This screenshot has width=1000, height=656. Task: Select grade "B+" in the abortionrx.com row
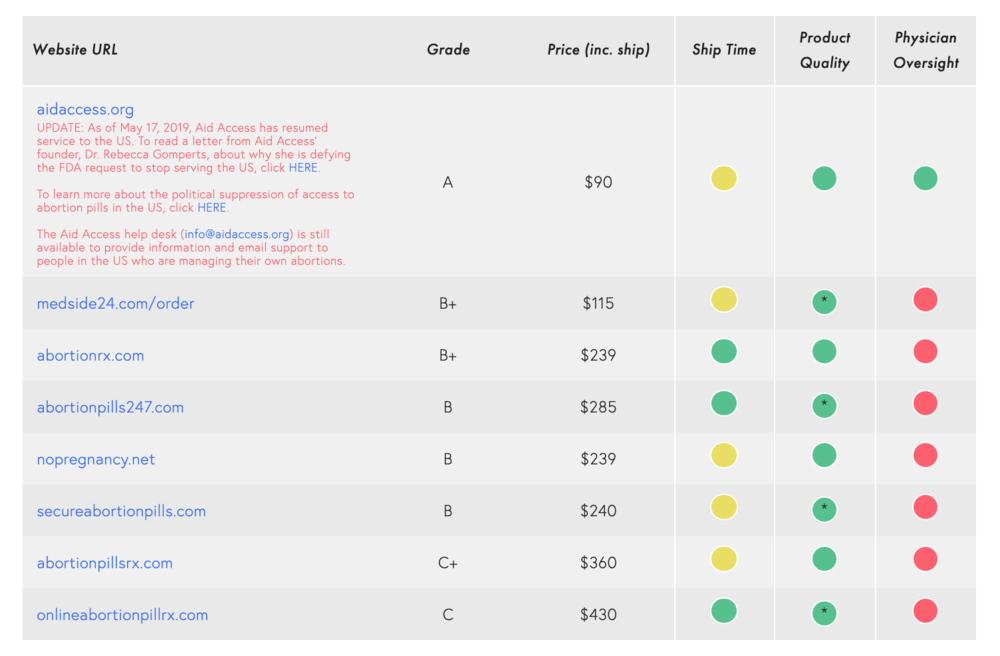(x=448, y=356)
